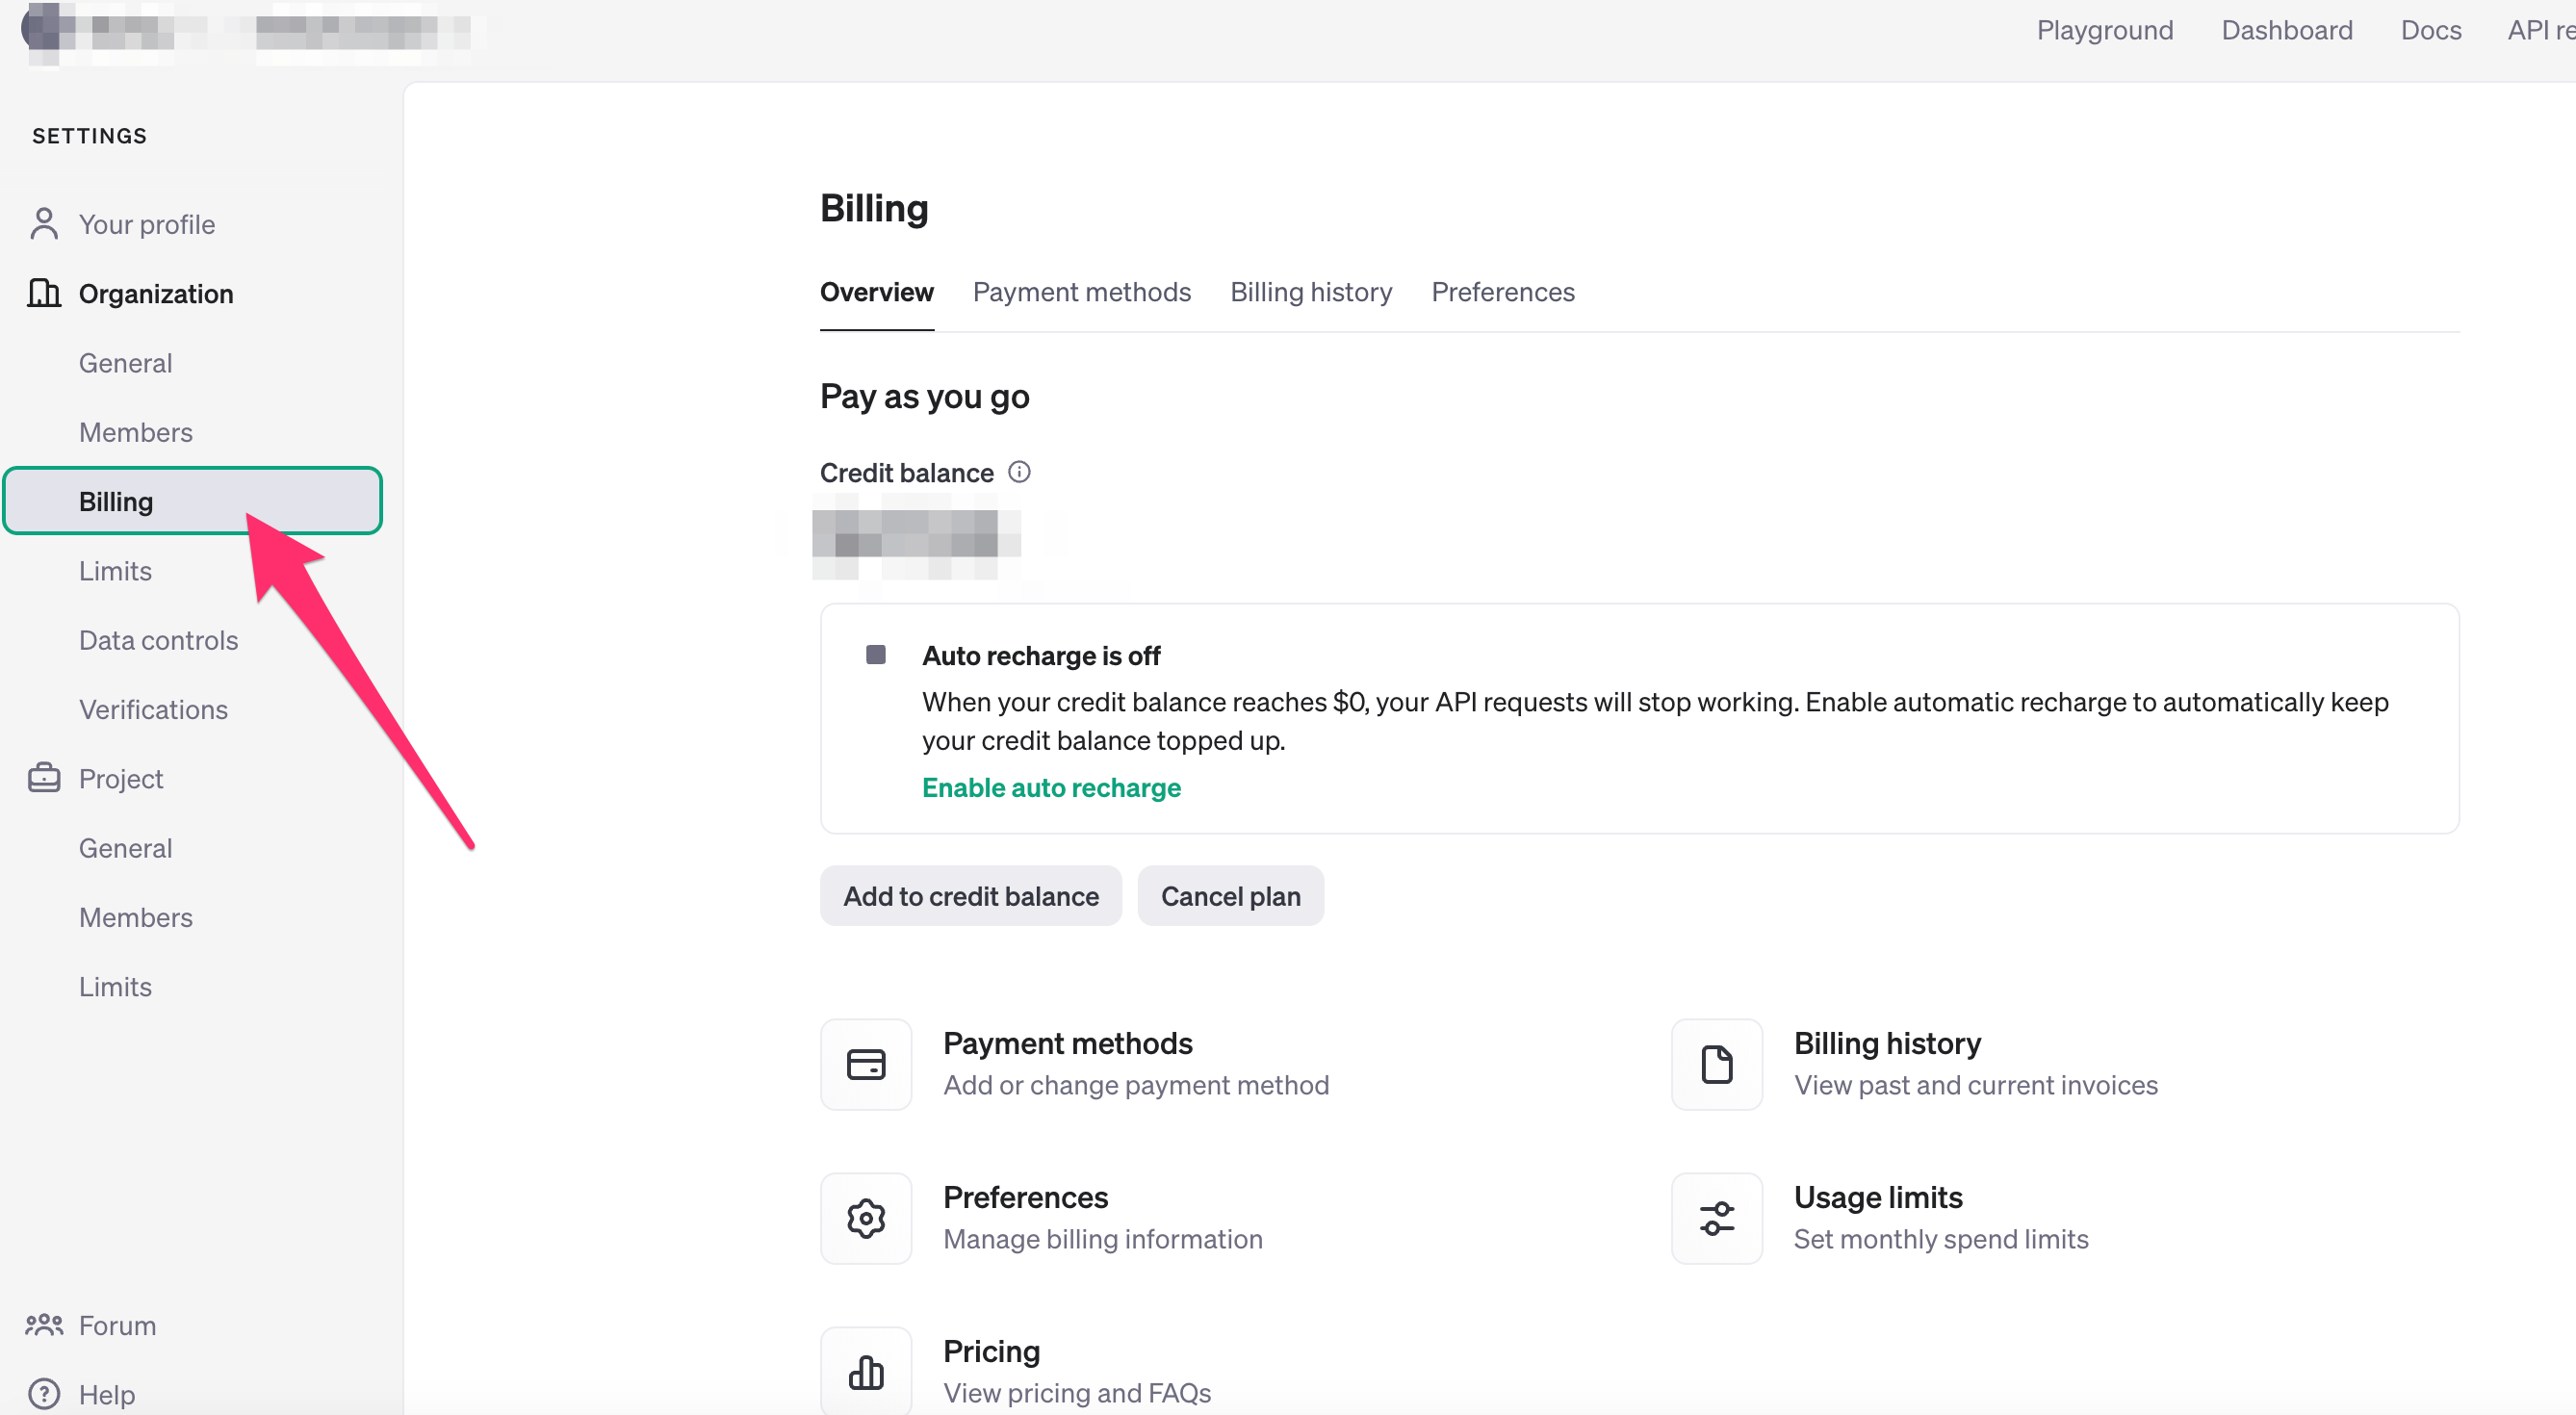Click the Forum people icon
The image size is (2576, 1415).
pos(44,1325)
